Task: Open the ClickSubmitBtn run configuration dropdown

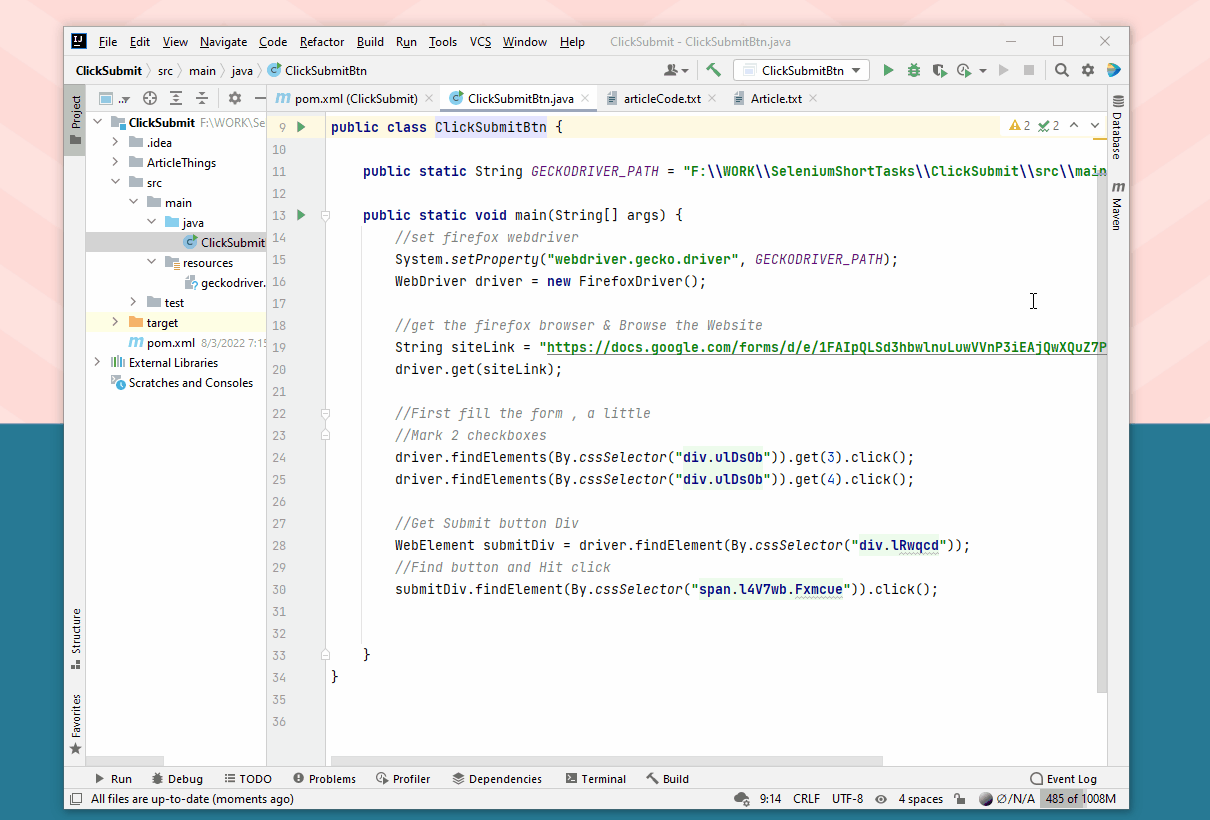Action: pos(801,70)
